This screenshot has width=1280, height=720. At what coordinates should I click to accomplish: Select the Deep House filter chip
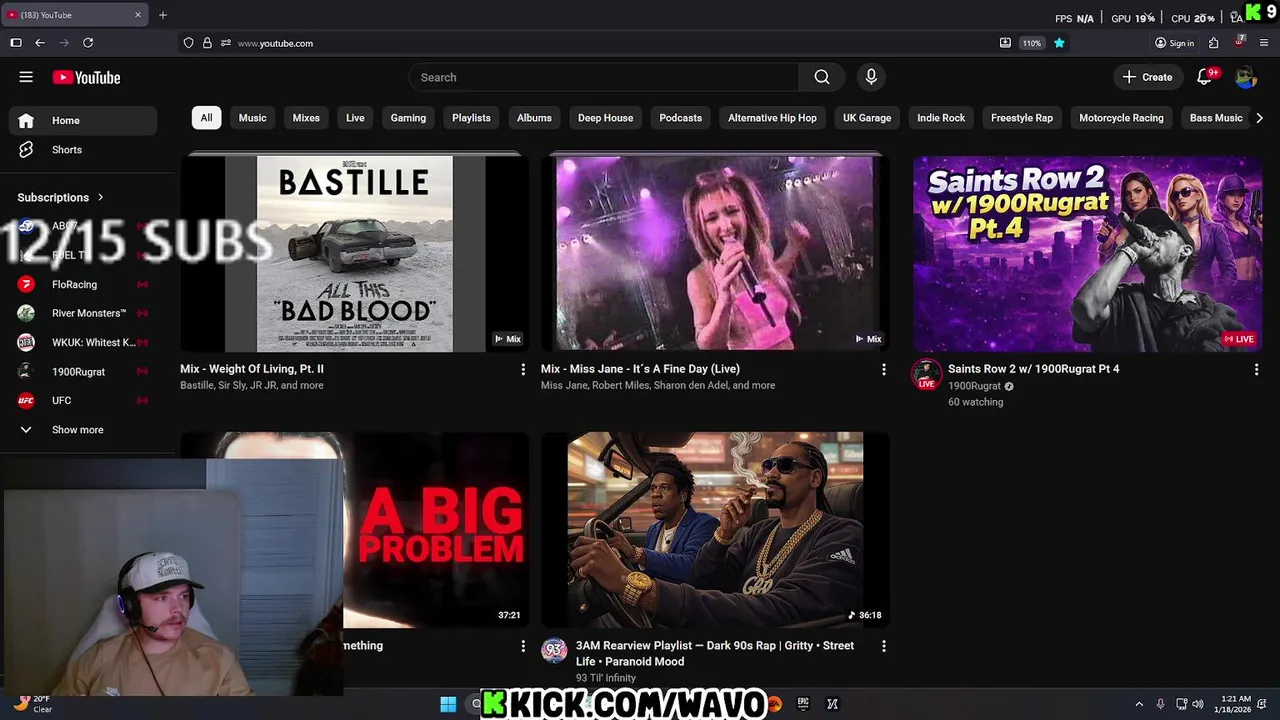coord(605,118)
